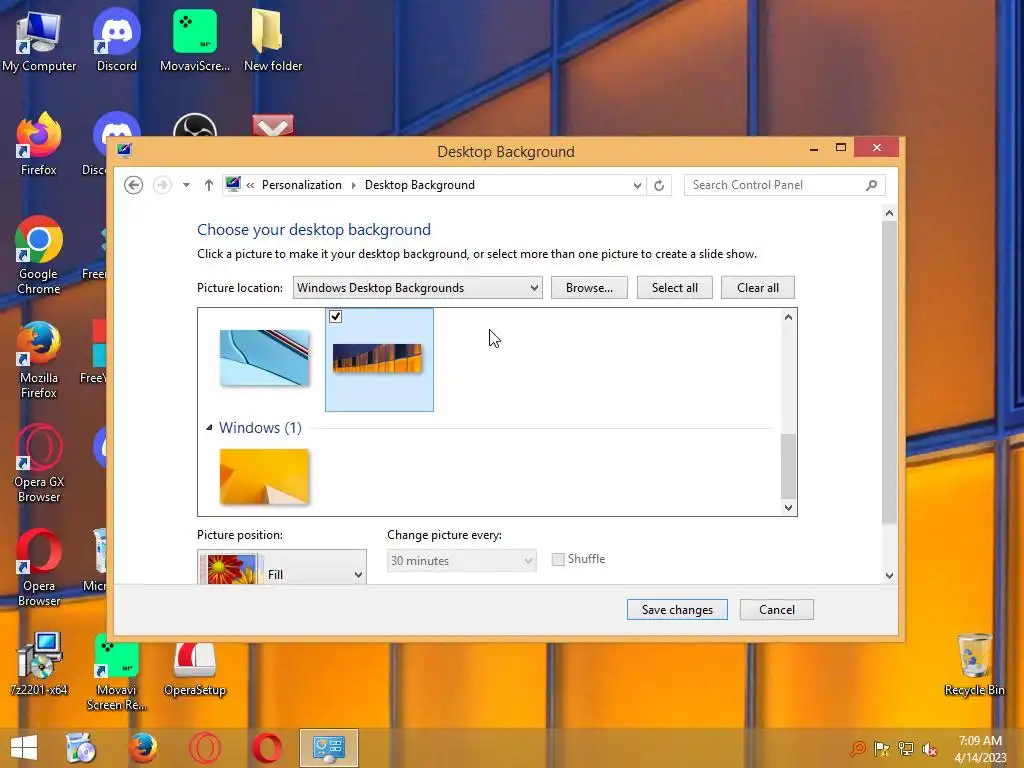
Task: Click the Desktop Background breadcrumb
Action: click(x=420, y=185)
